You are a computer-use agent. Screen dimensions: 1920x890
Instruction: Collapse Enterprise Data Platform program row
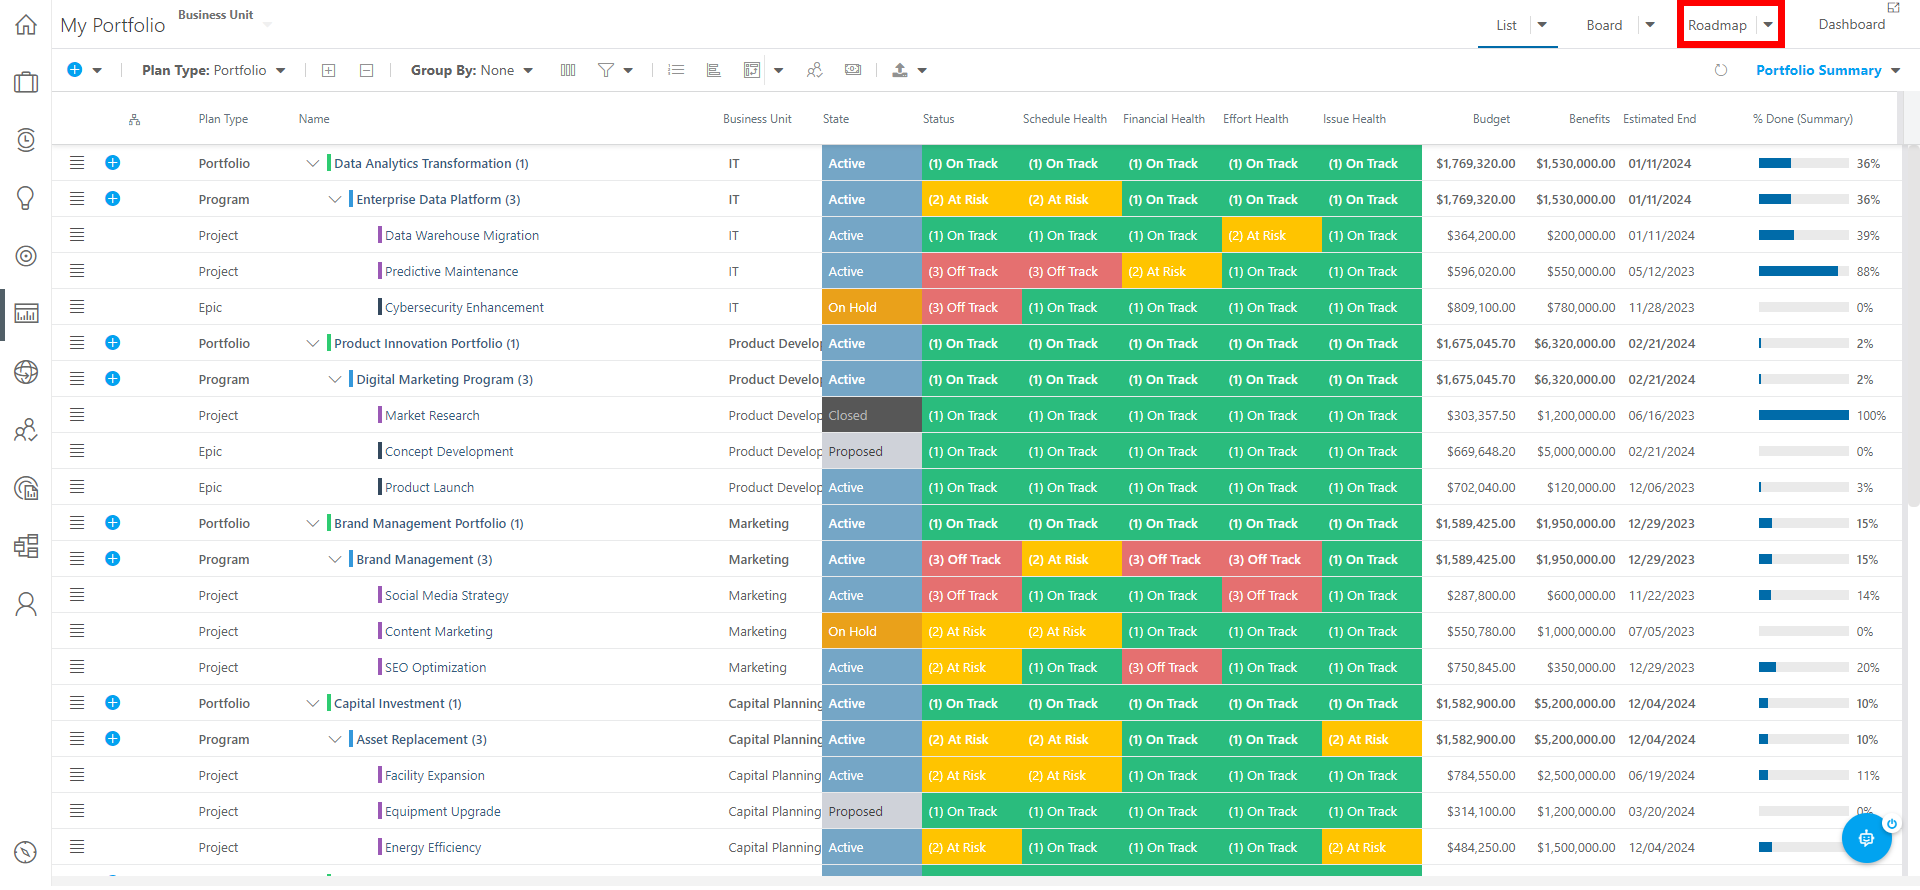pyautogui.click(x=335, y=199)
